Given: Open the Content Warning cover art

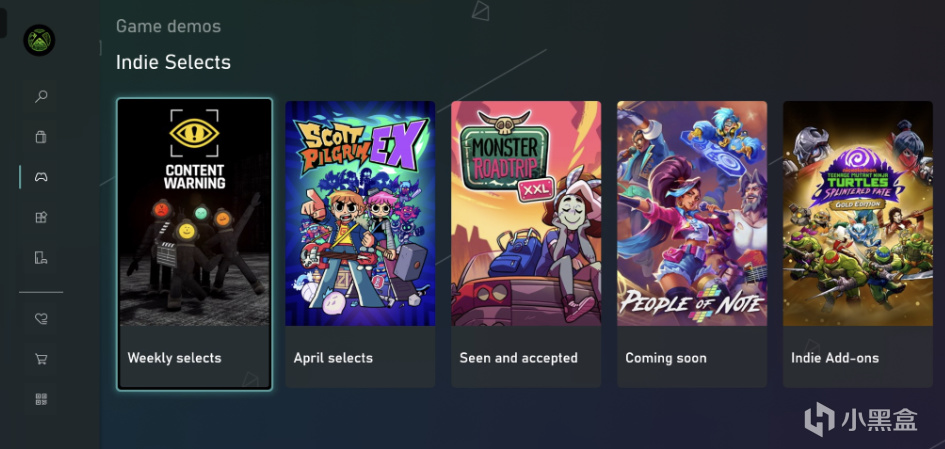Looking at the screenshot, I should point(195,213).
